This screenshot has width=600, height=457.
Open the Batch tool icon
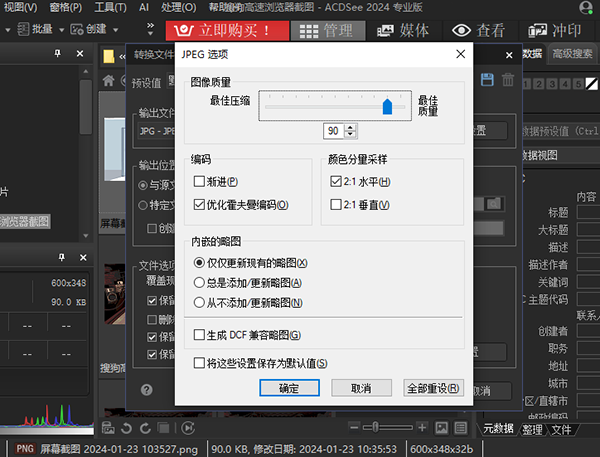tap(23, 29)
